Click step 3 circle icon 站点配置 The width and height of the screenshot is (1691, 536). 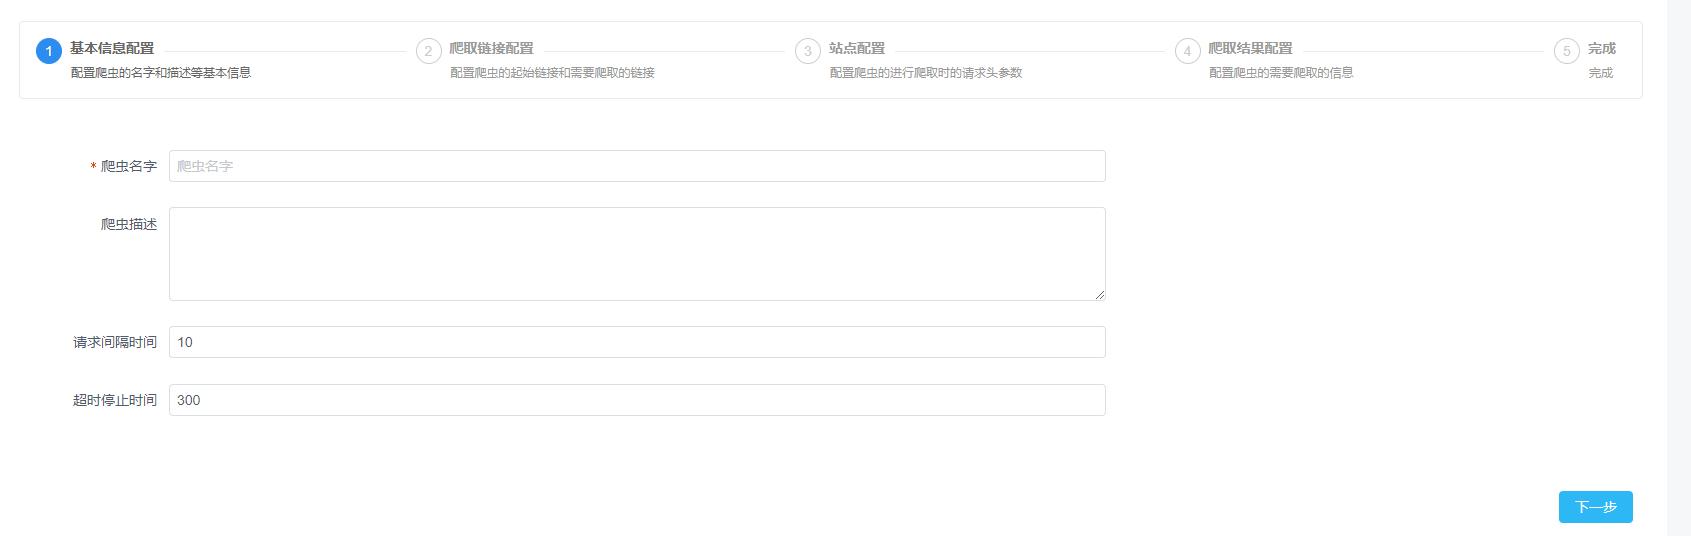[807, 51]
